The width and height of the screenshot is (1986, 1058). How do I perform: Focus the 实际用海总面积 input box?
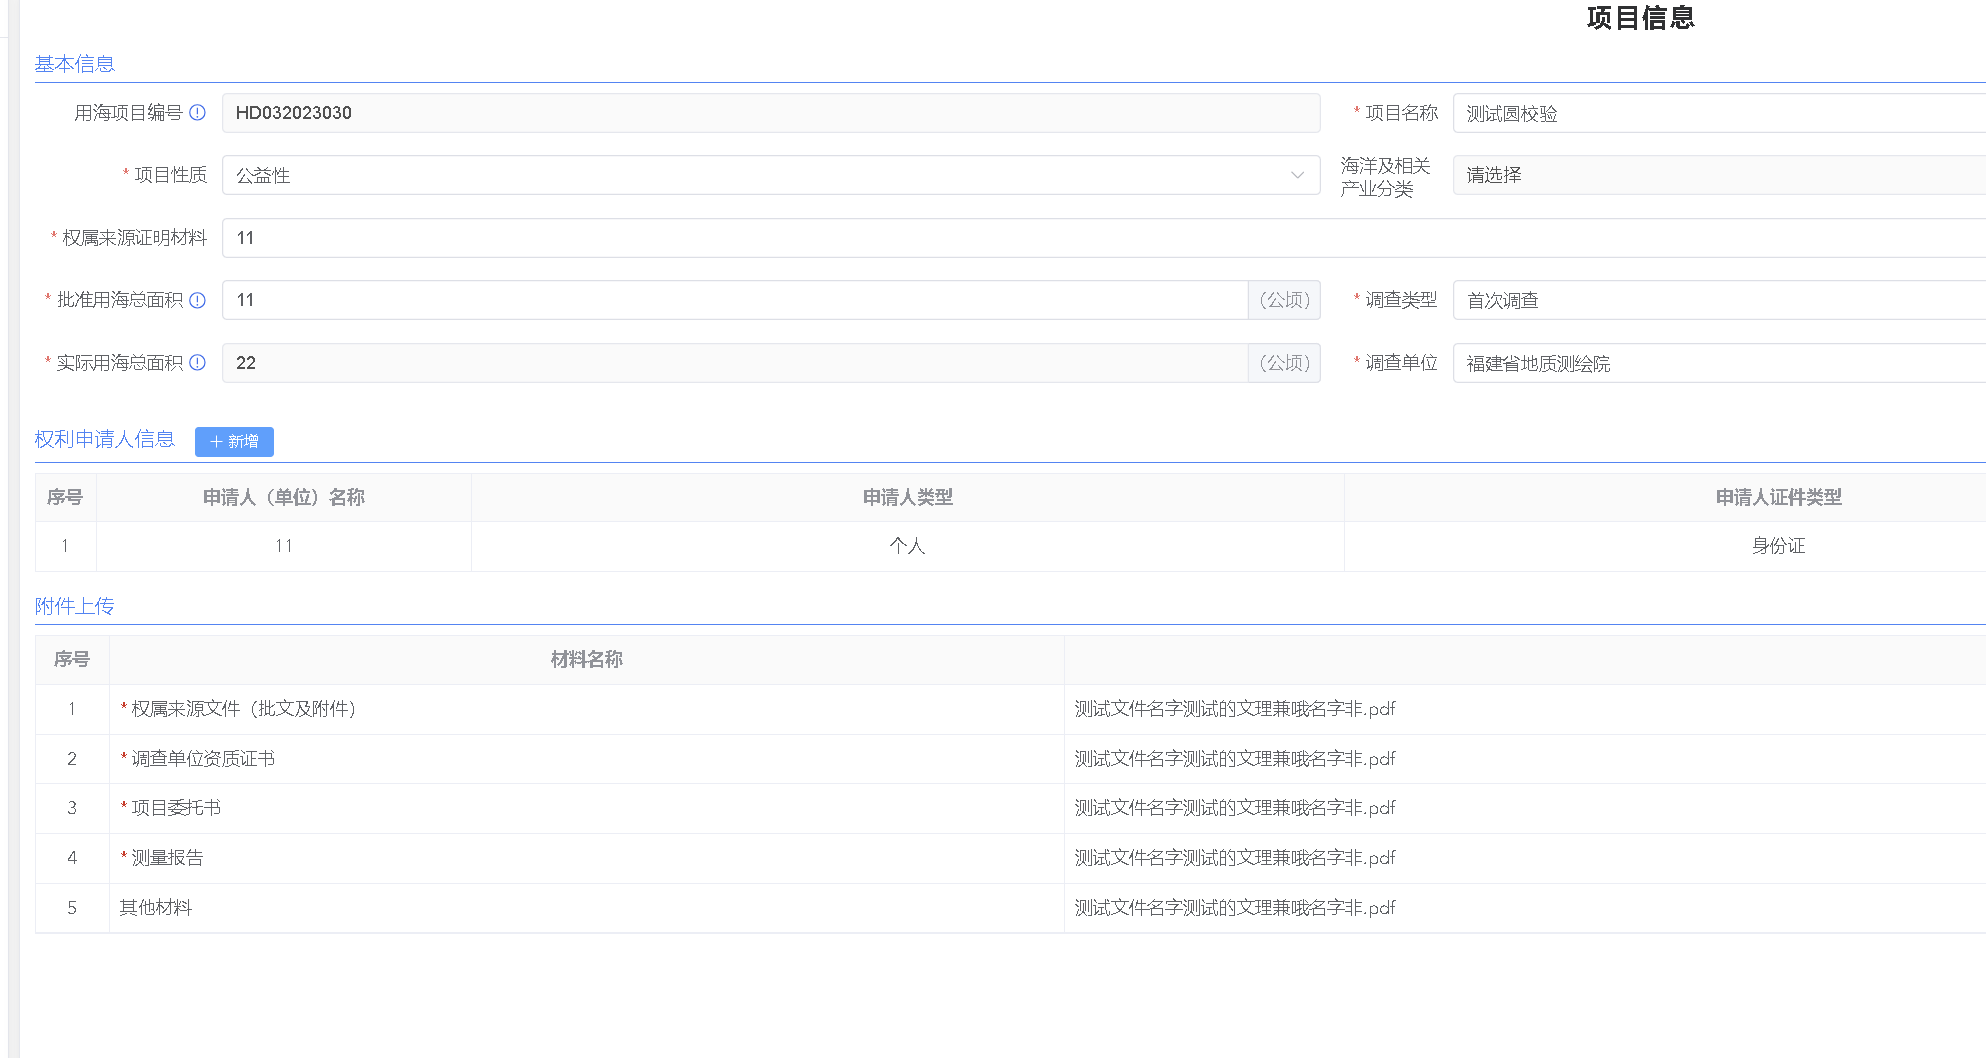click(x=734, y=363)
